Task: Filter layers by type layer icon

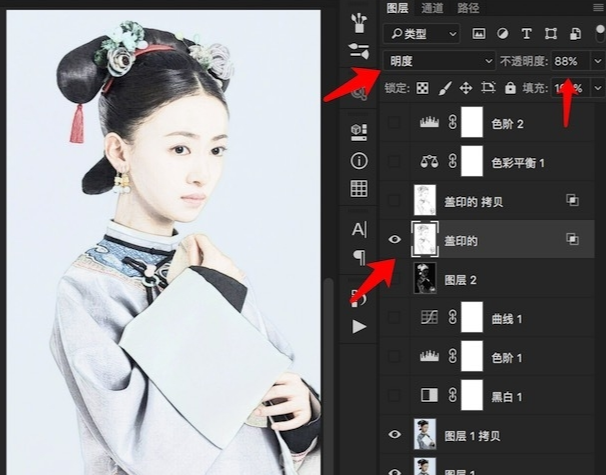Action: pyautogui.click(x=526, y=34)
